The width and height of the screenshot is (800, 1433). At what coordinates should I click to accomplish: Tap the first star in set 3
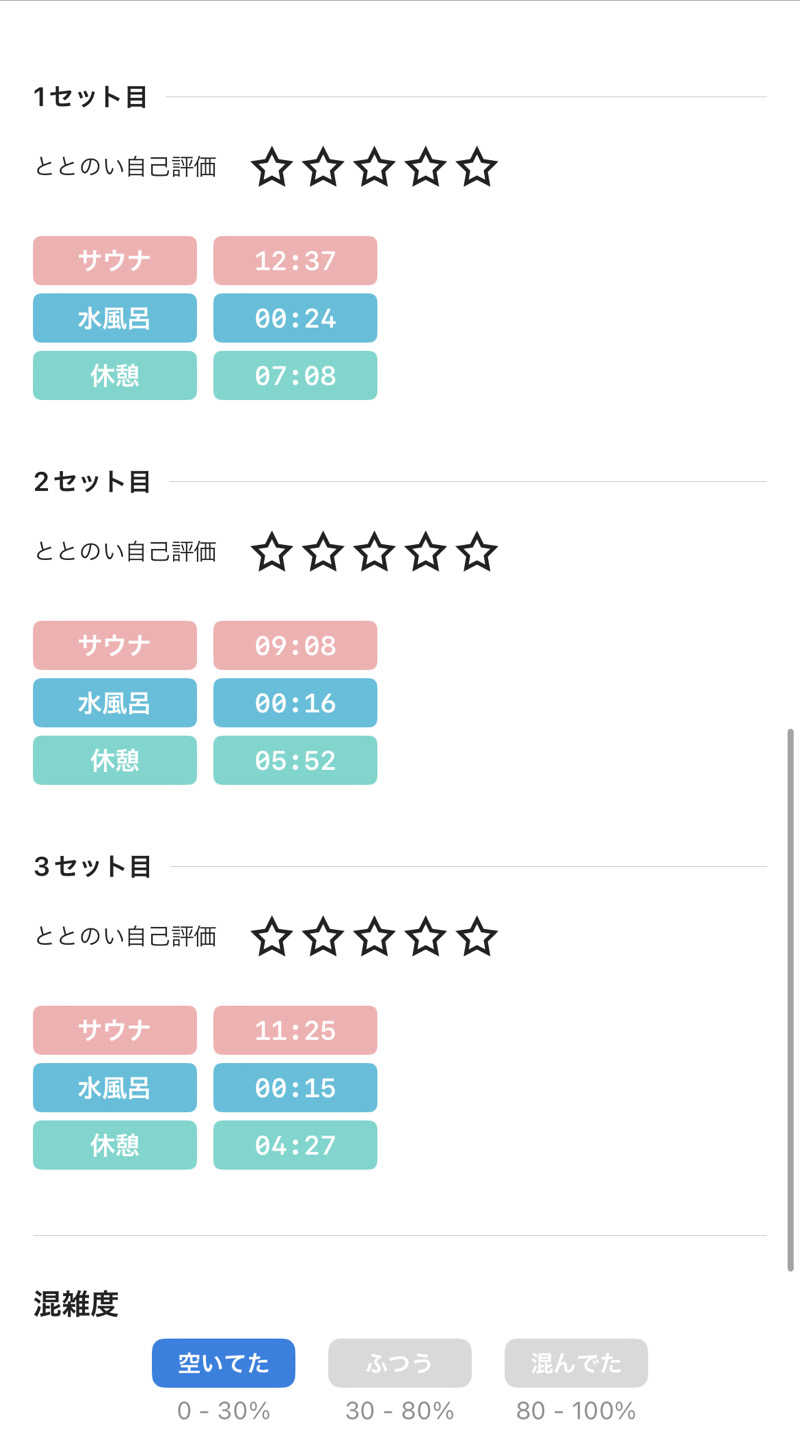click(271, 937)
